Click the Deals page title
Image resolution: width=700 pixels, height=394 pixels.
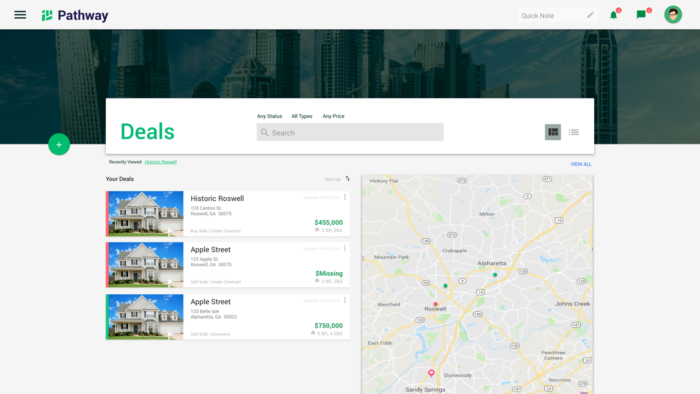point(147,132)
